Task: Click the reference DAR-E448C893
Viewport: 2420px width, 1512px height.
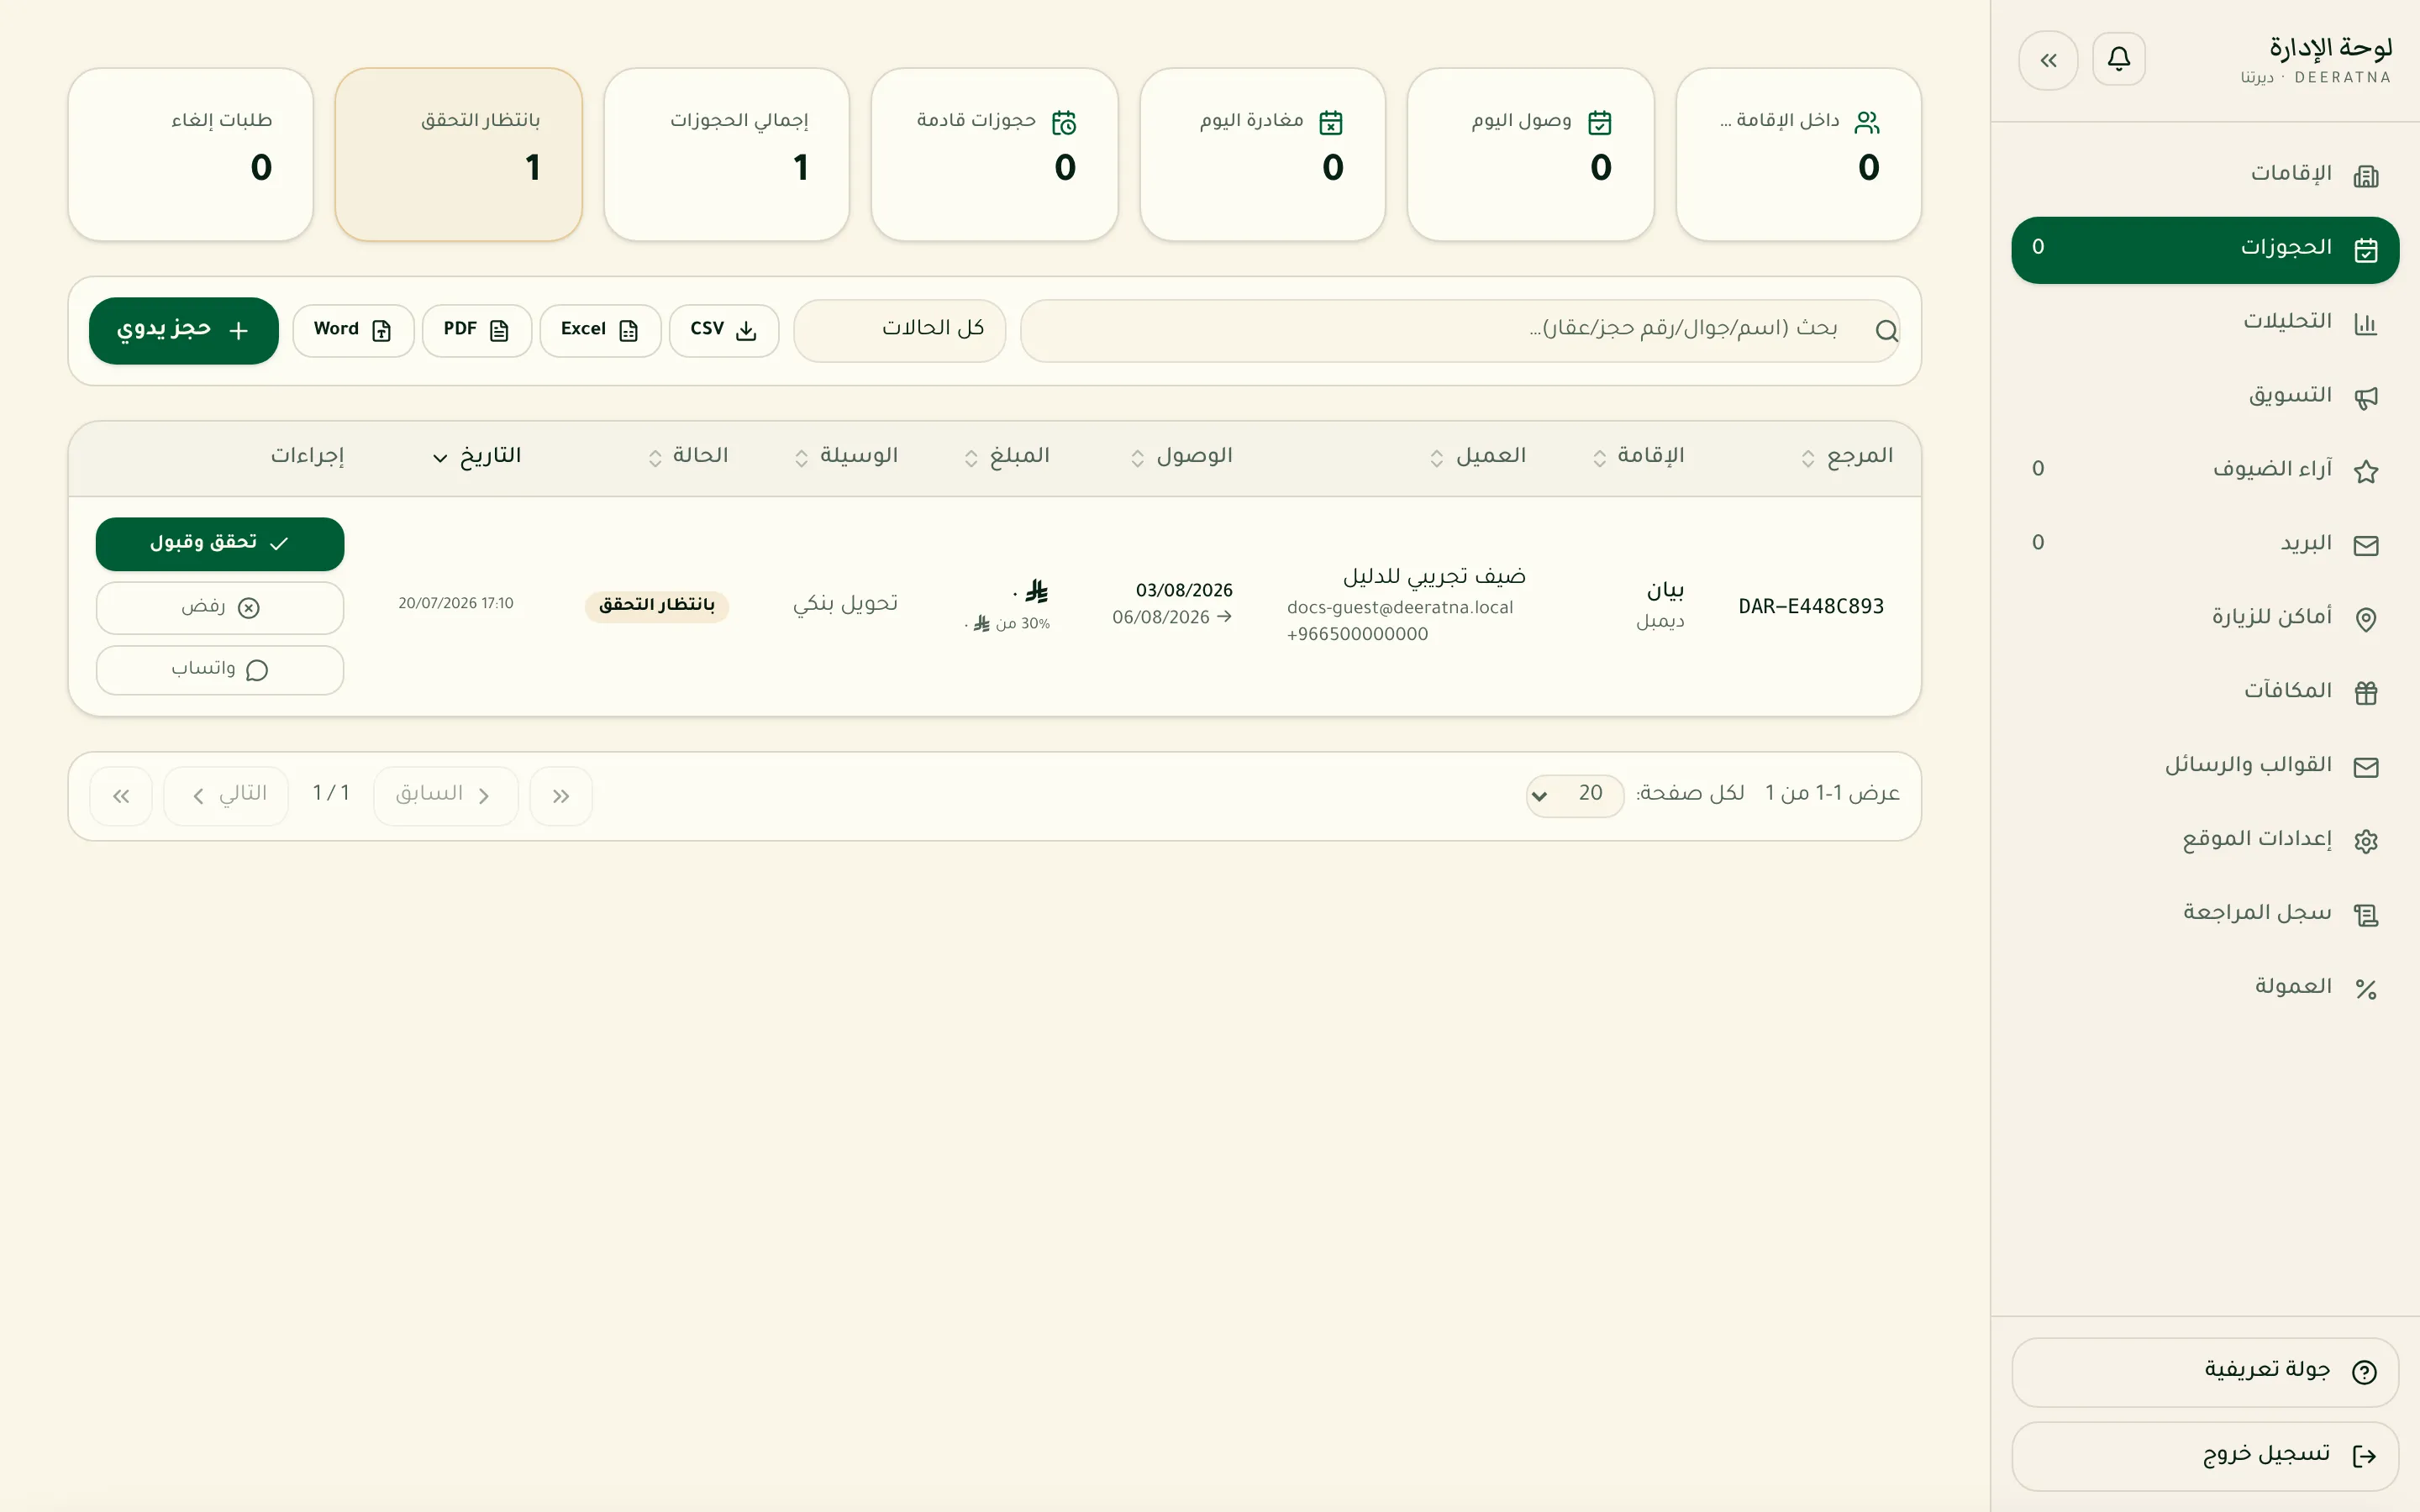Action: pos(1811,607)
